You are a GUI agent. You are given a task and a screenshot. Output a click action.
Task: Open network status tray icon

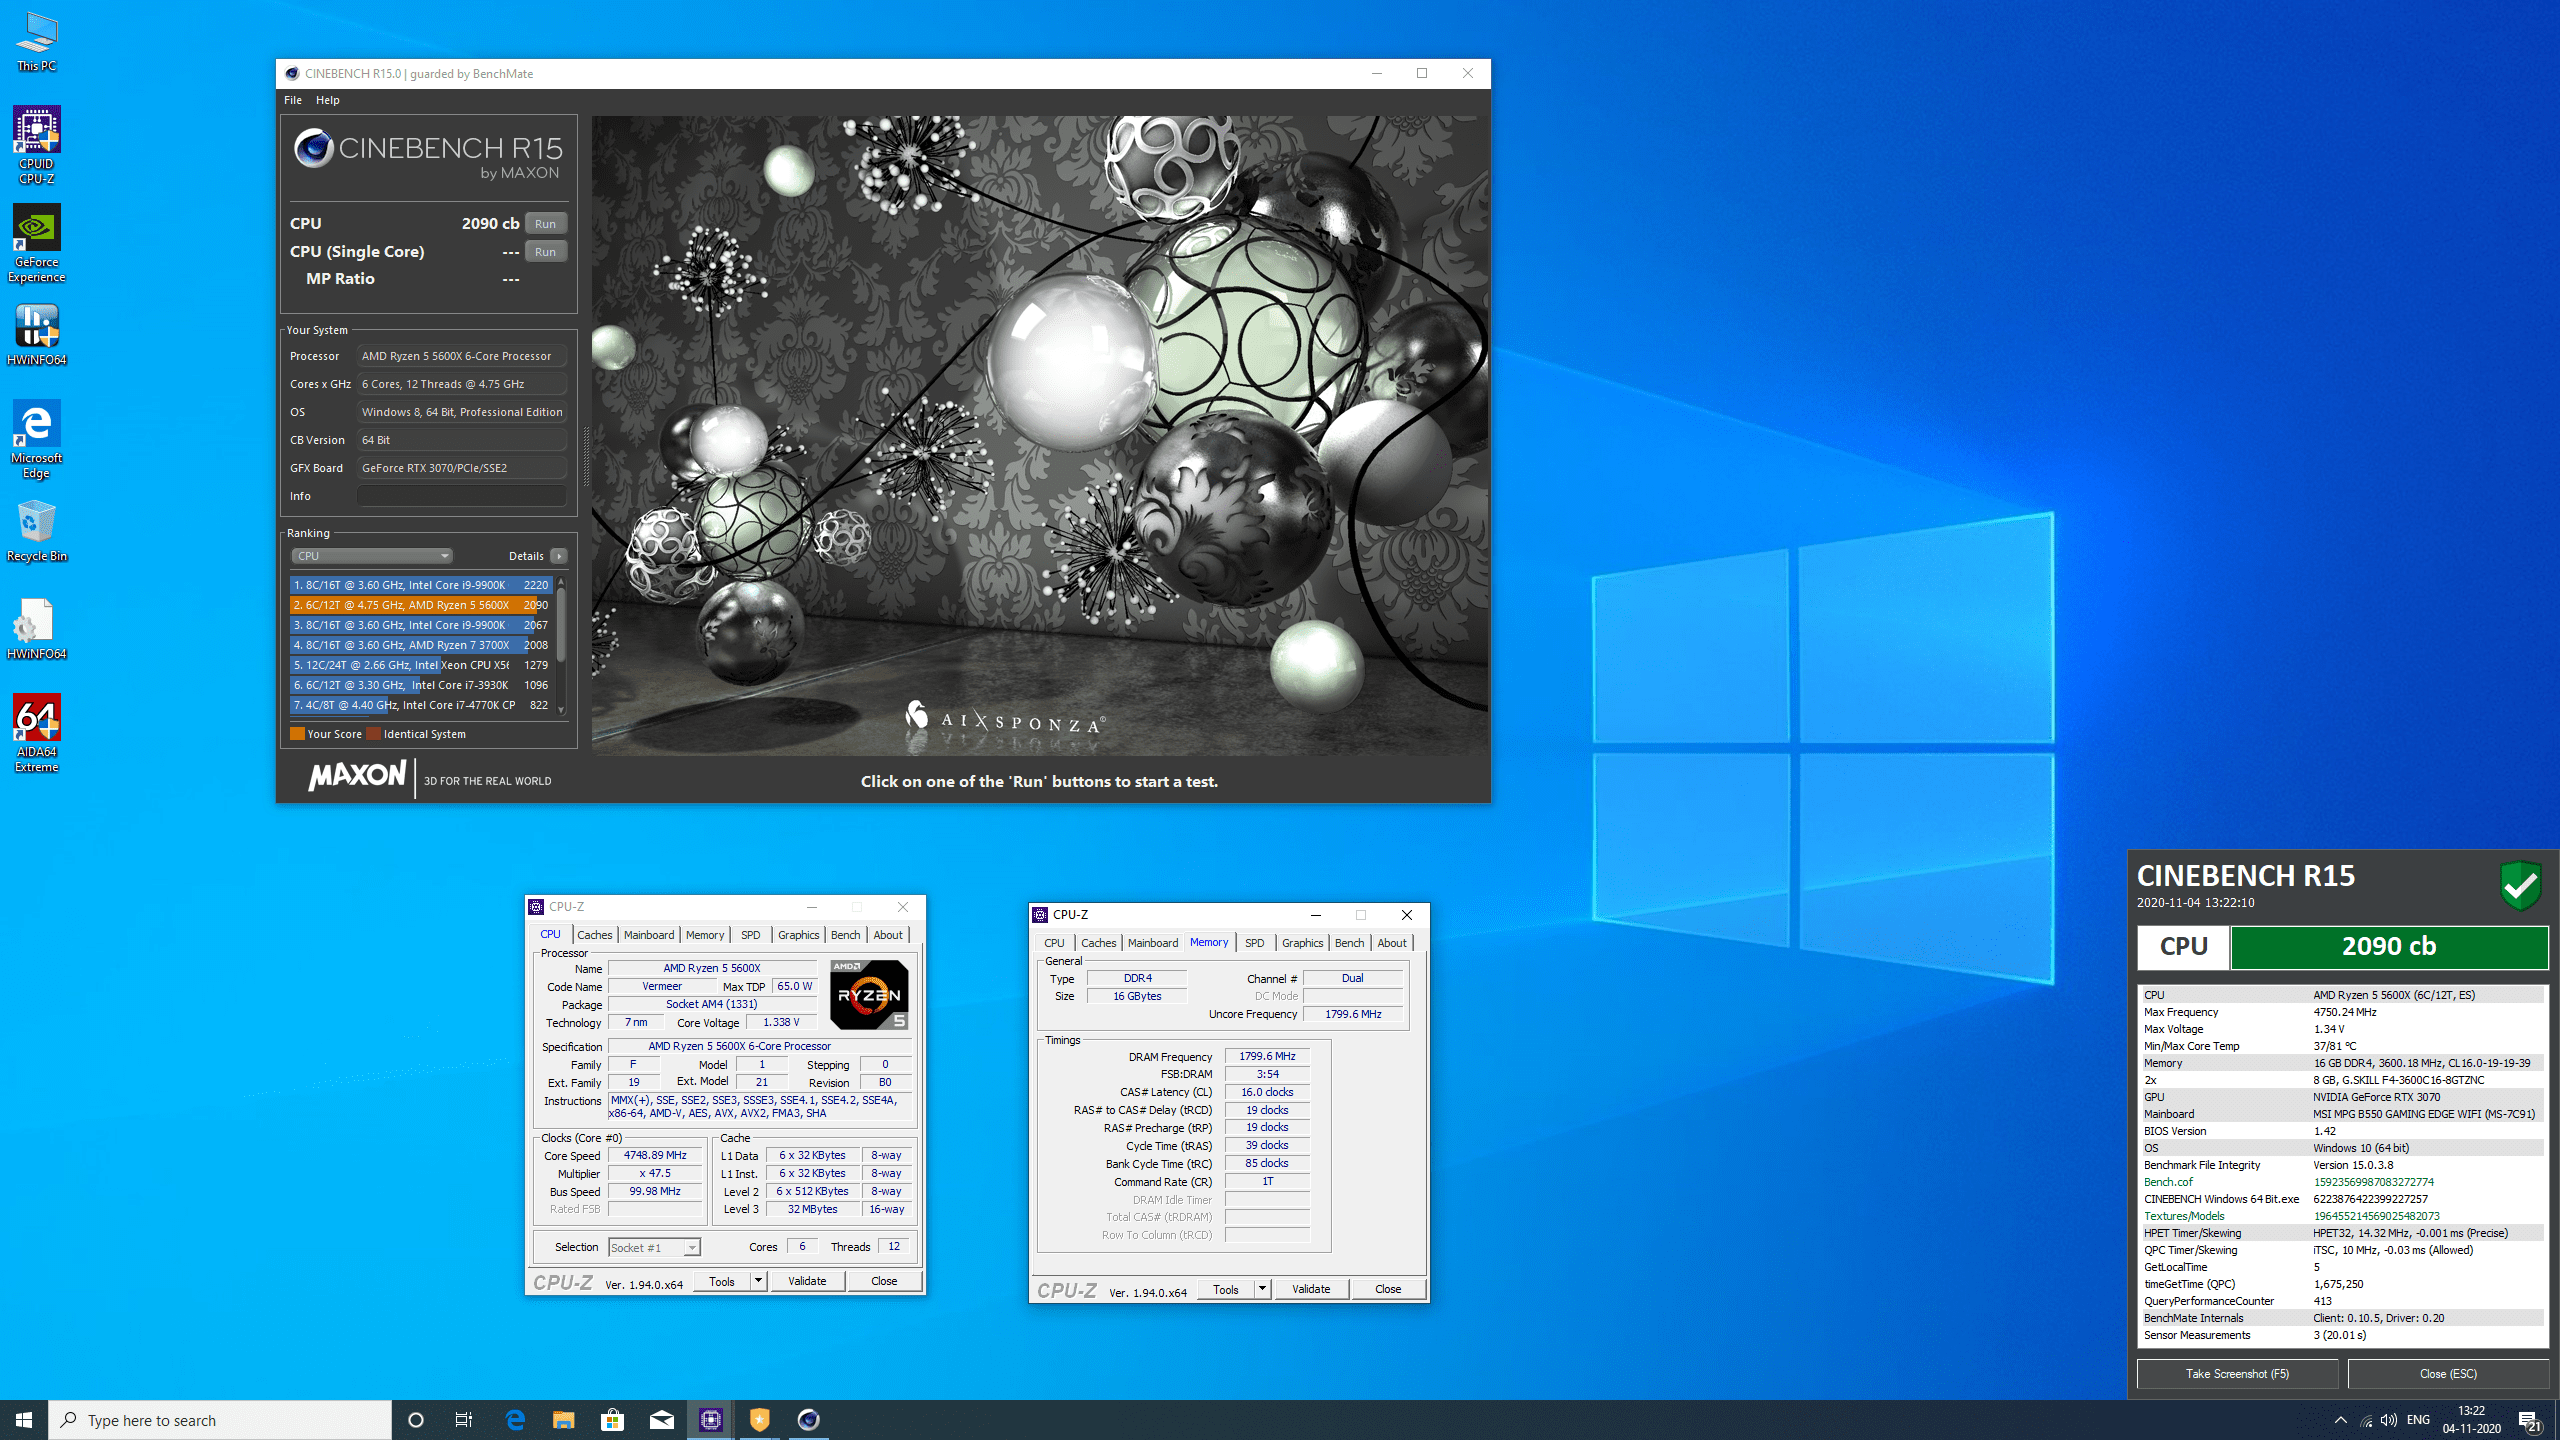click(x=2366, y=1420)
